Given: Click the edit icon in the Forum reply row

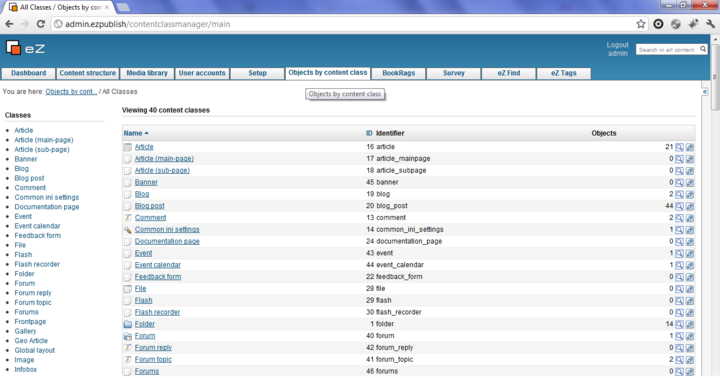Looking at the screenshot, I should (690, 348).
